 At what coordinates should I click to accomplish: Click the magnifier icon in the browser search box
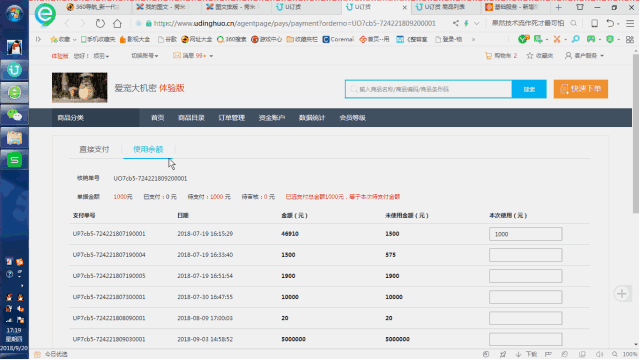[x=574, y=23]
